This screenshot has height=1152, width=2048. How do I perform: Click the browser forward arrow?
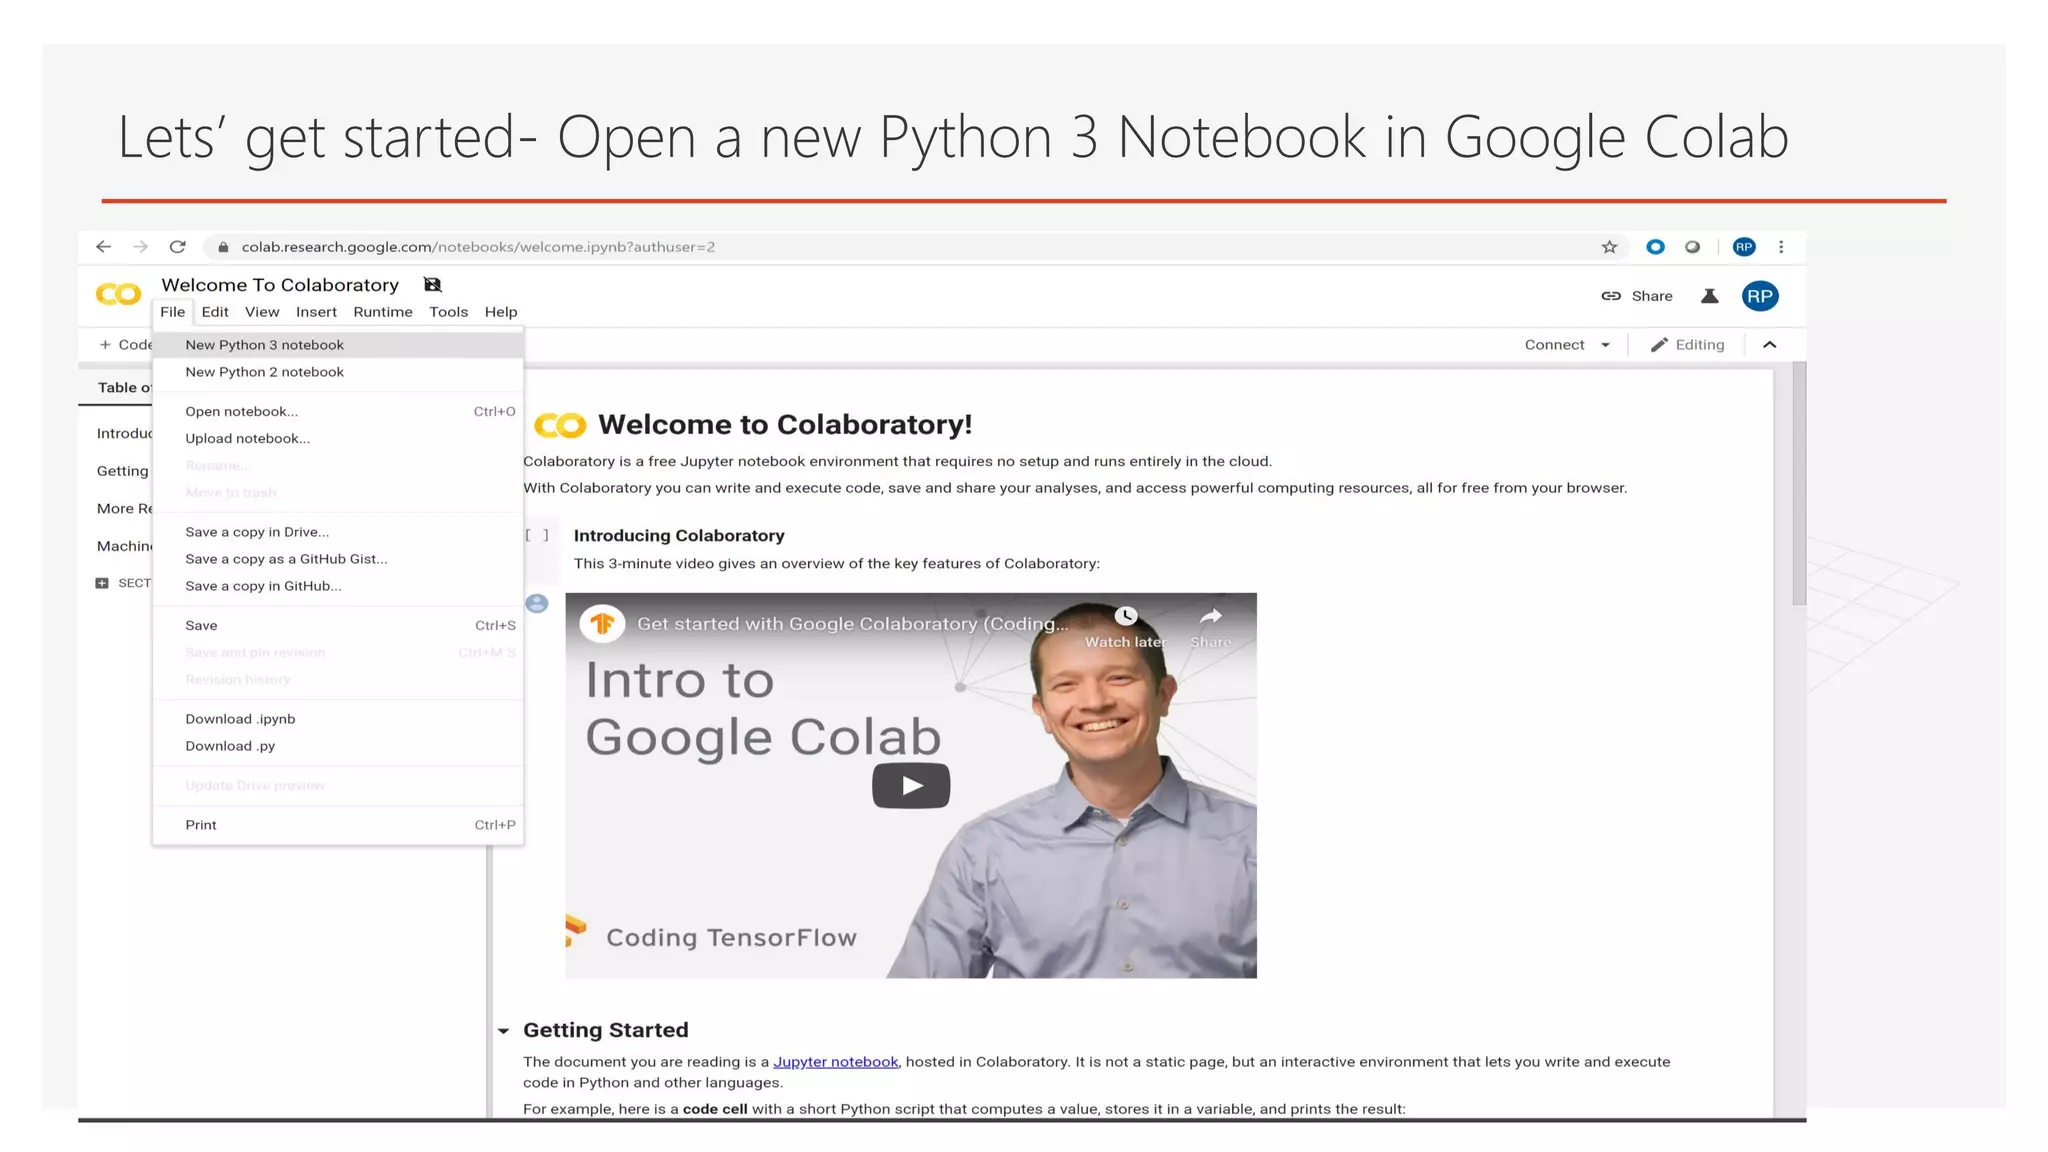141,247
